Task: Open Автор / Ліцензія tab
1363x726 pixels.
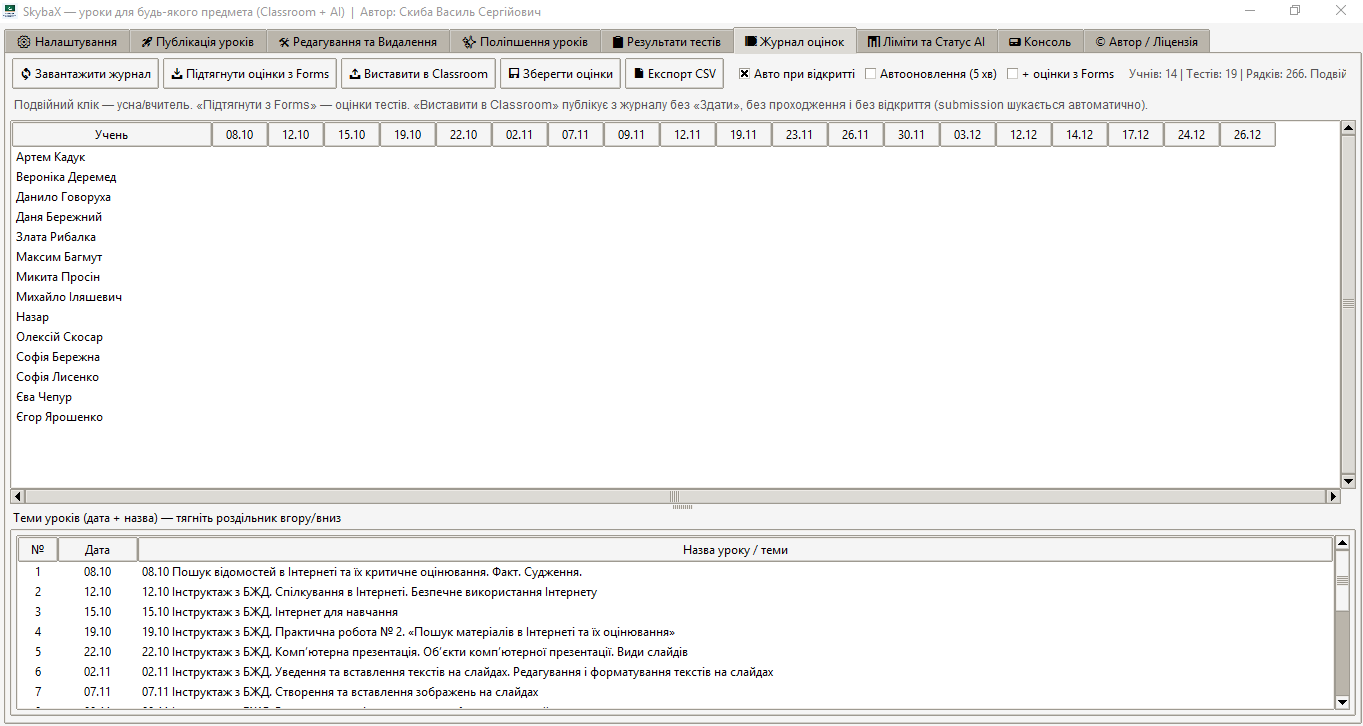Action: 1146,41
